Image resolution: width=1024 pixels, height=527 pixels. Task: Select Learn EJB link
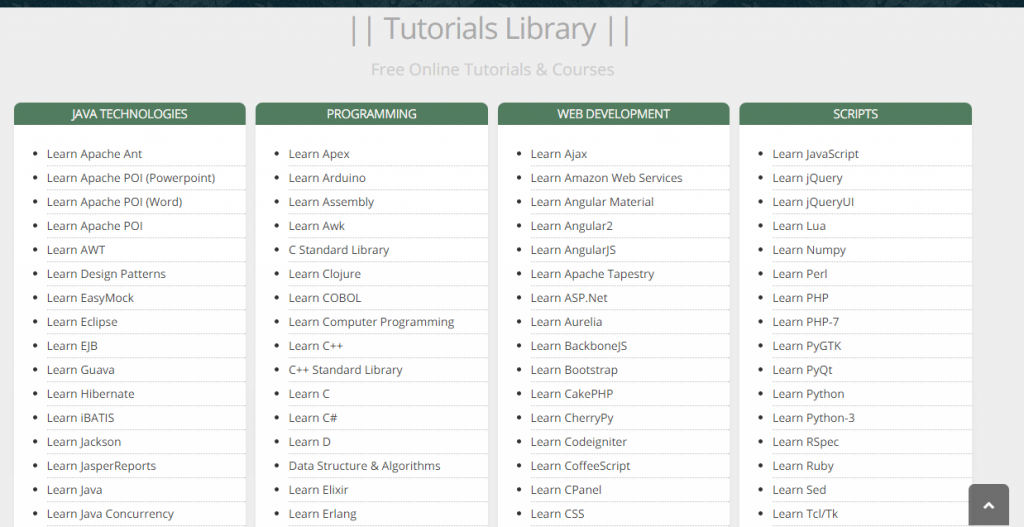pyautogui.click(x=72, y=346)
